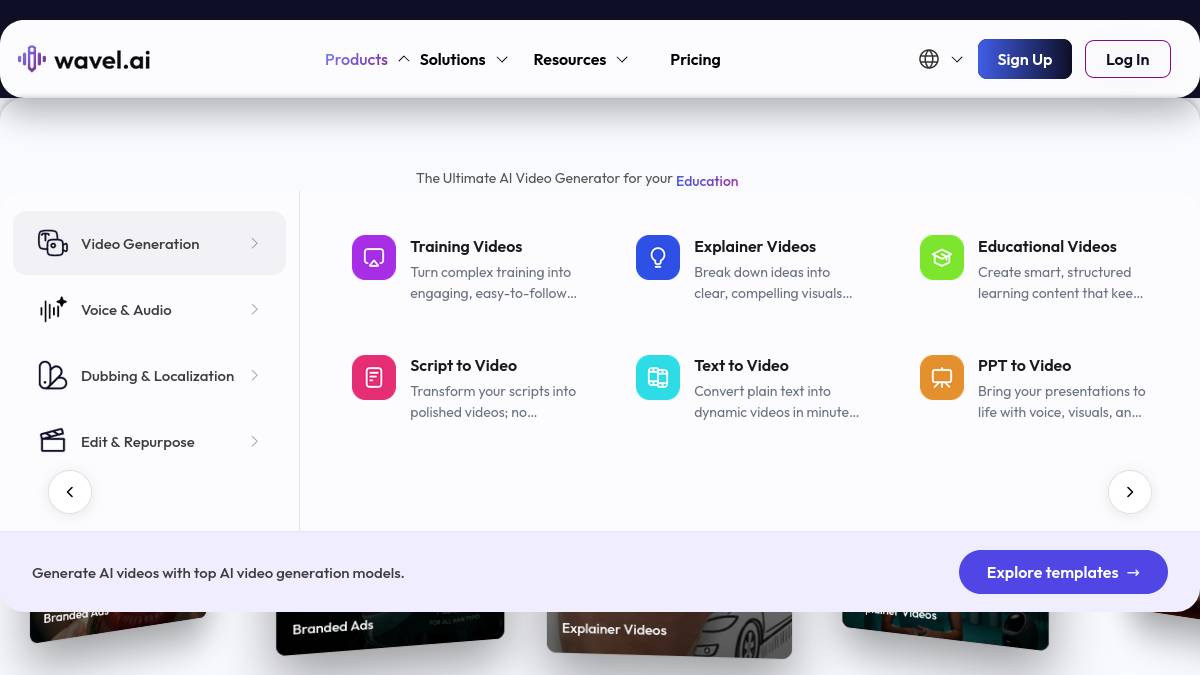Choose the Script to Video pink icon

pyautogui.click(x=374, y=377)
